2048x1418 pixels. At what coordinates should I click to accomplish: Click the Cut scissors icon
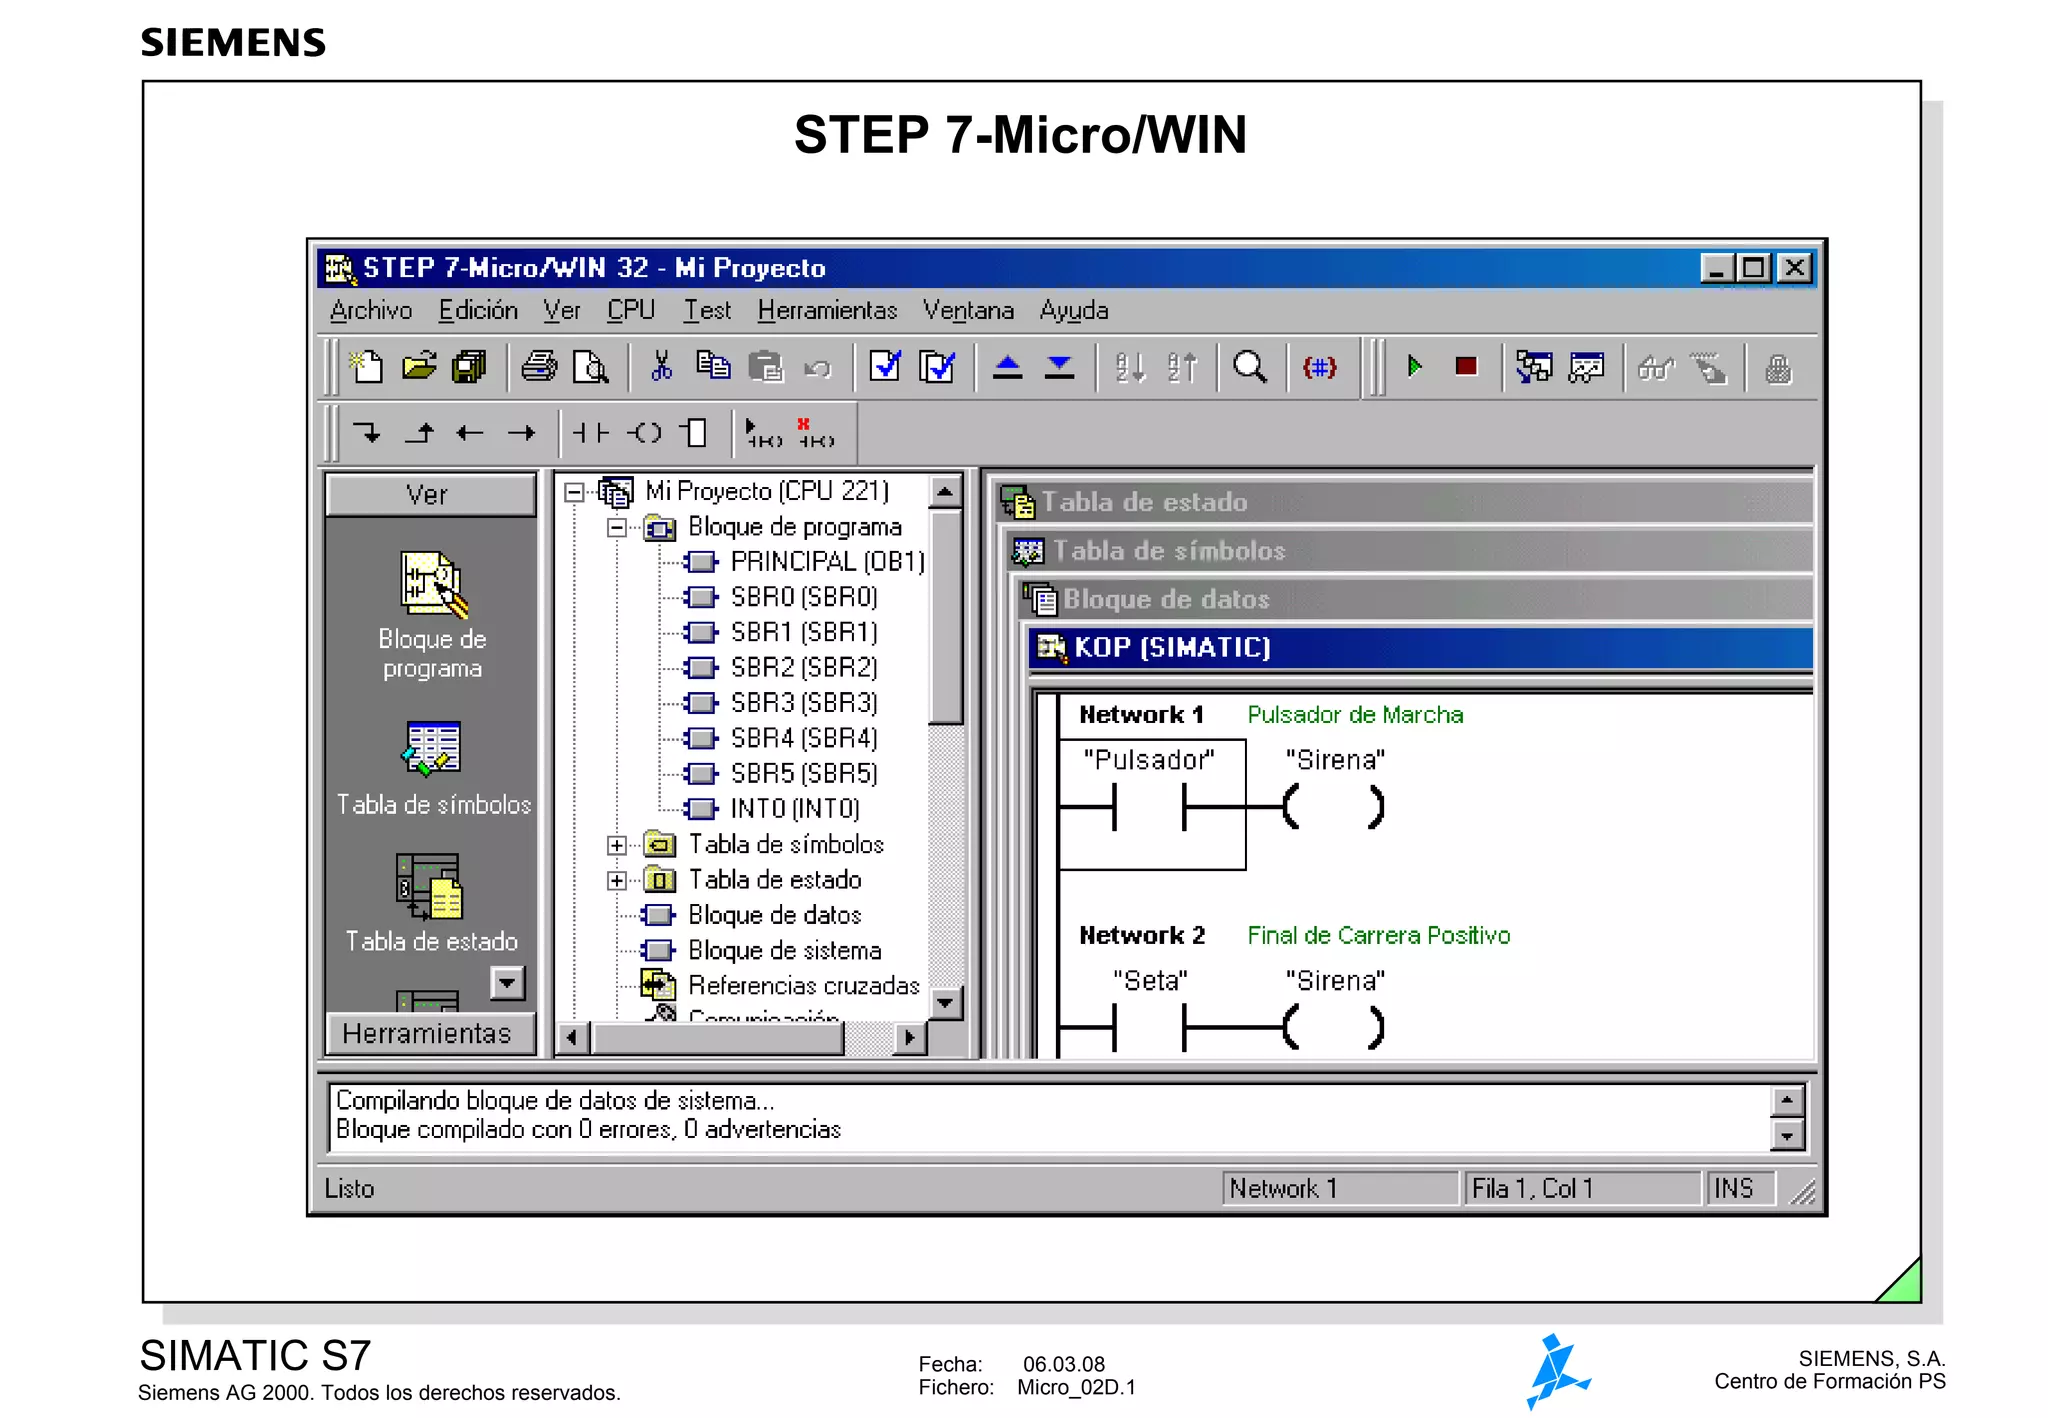click(x=661, y=367)
